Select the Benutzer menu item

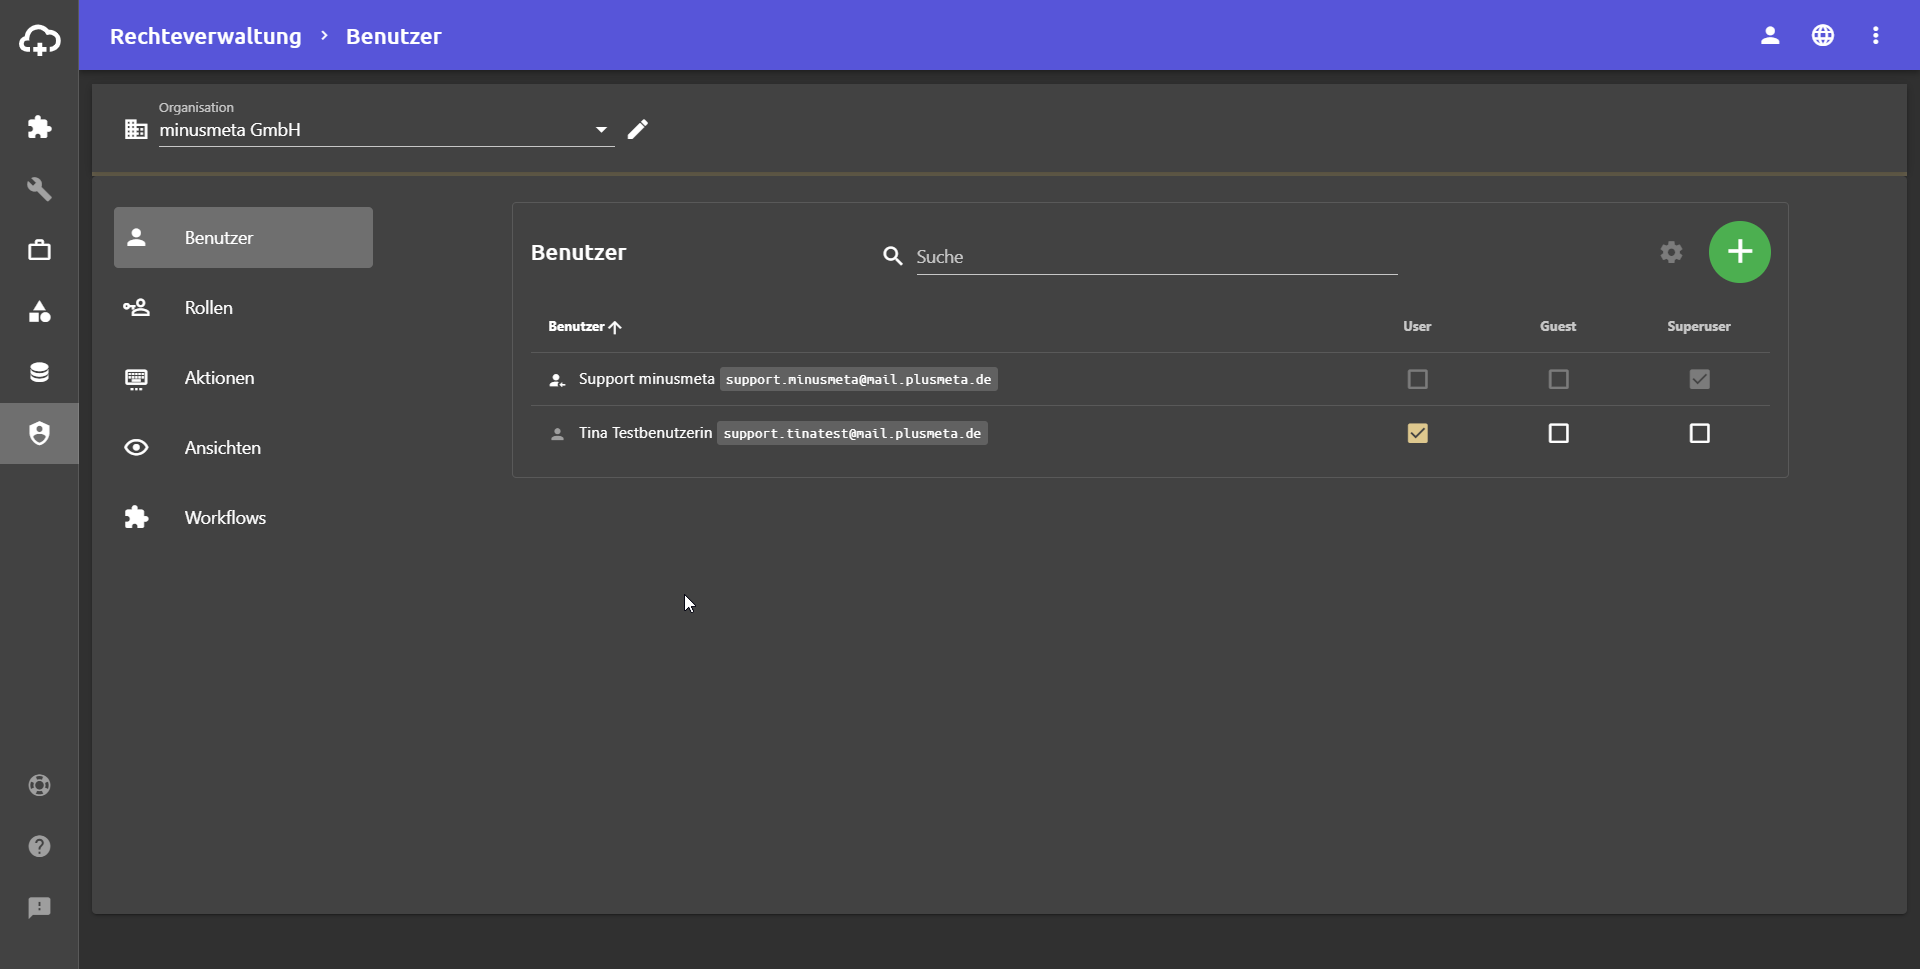click(243, 237)
